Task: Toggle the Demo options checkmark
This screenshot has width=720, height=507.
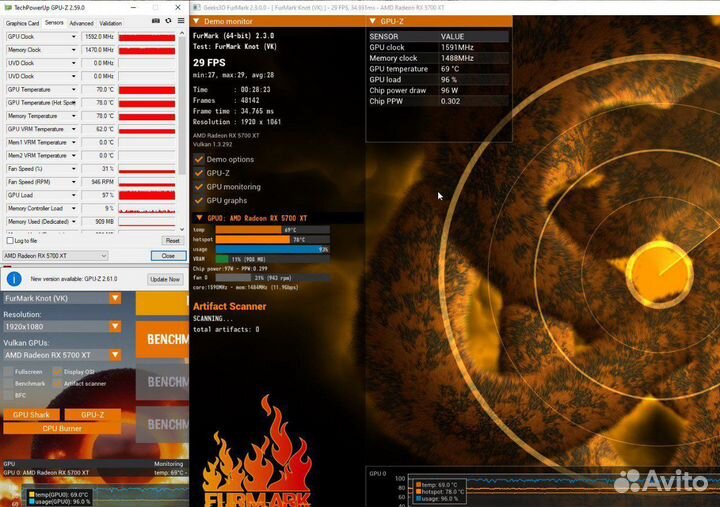Action: [x=199, y=159]
